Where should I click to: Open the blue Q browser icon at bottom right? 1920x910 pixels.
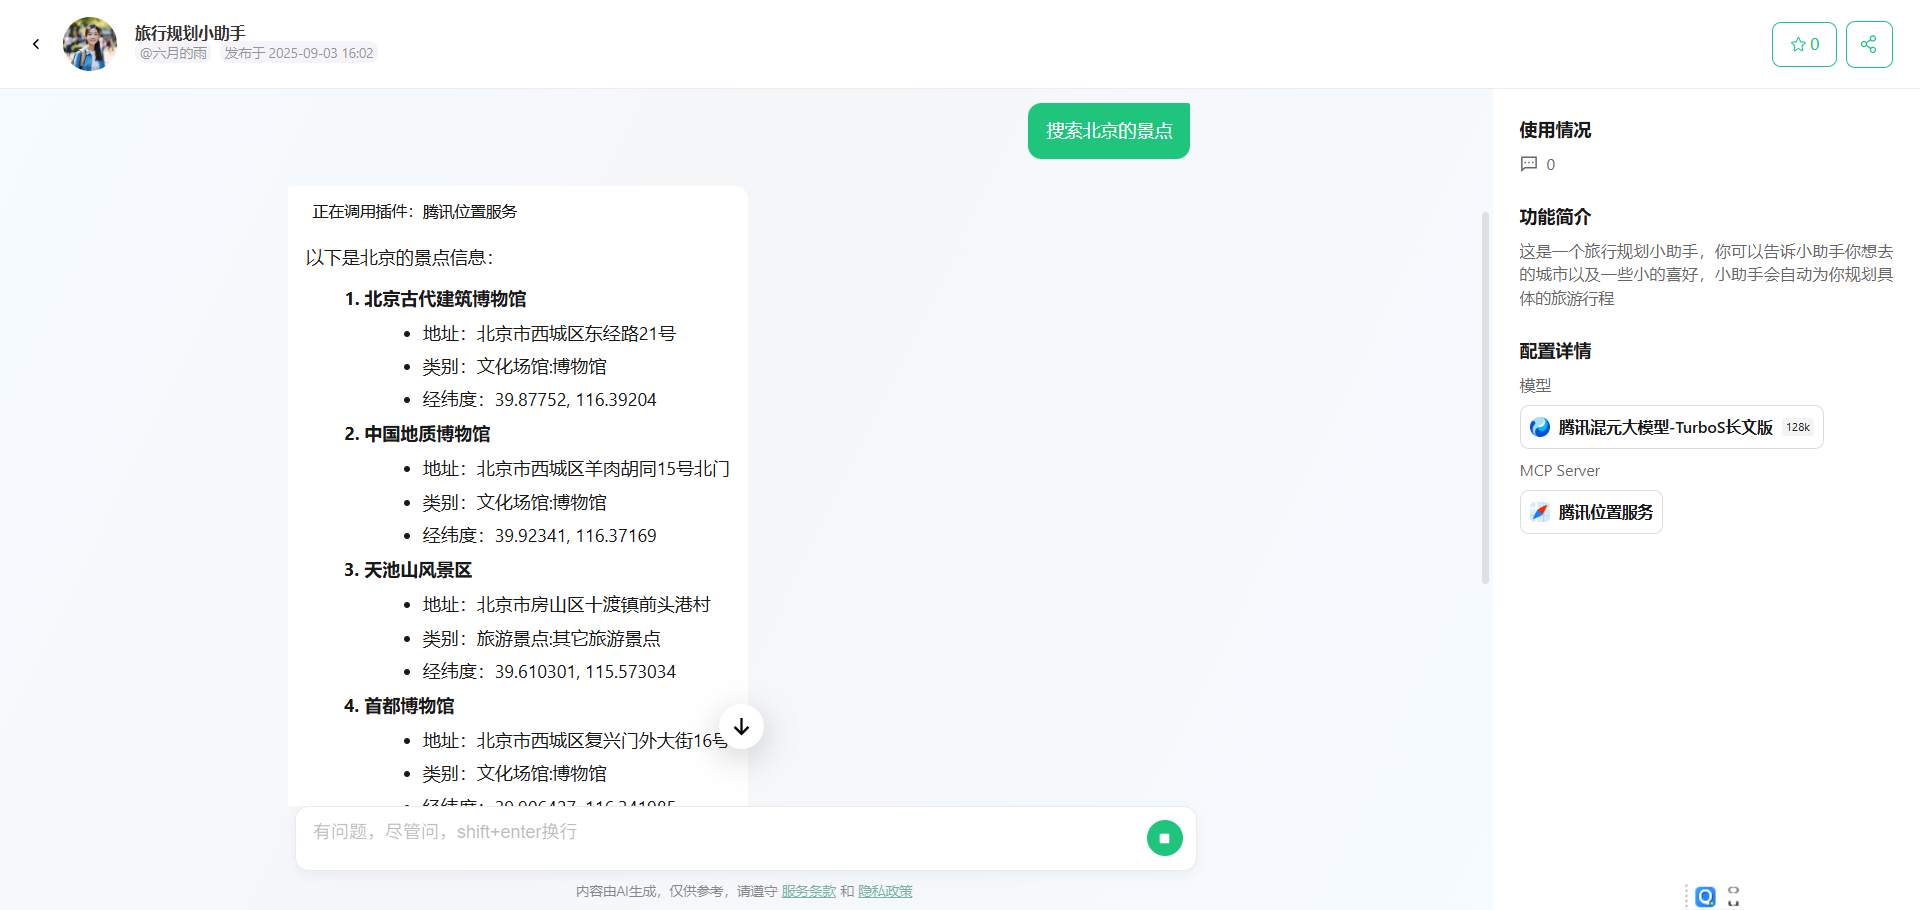(x=1706, y=896)
